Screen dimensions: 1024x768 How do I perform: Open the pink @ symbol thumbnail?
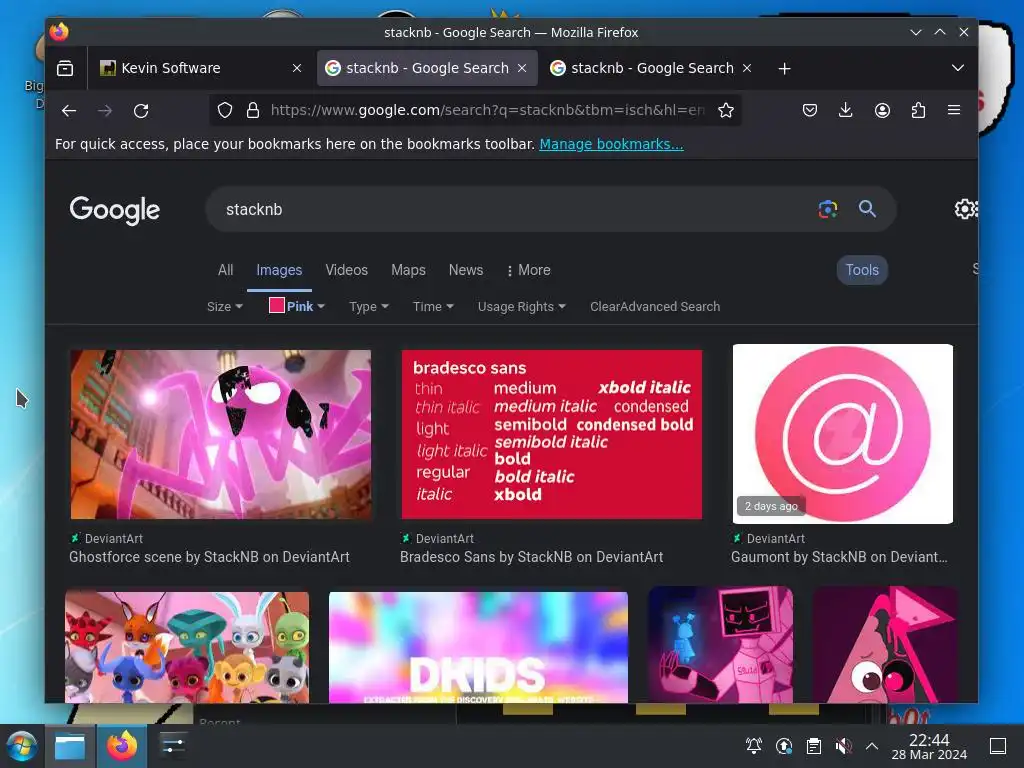(842, 434)
